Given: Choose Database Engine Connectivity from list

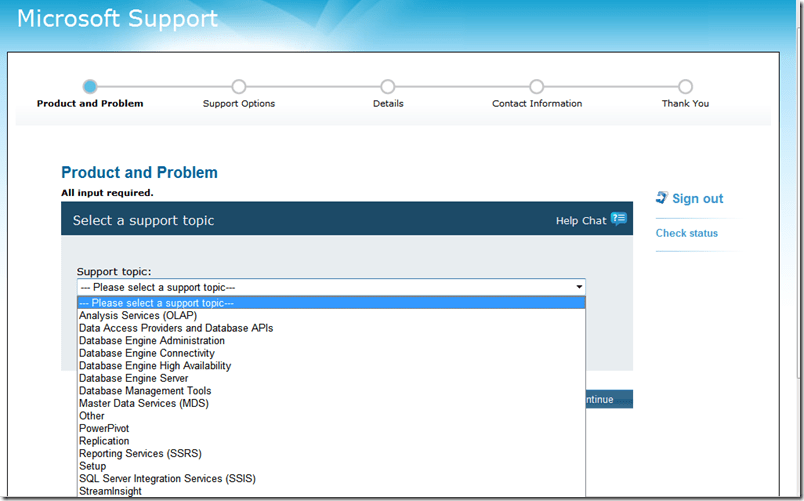Looking at the screenshot, I should point(147,353).
